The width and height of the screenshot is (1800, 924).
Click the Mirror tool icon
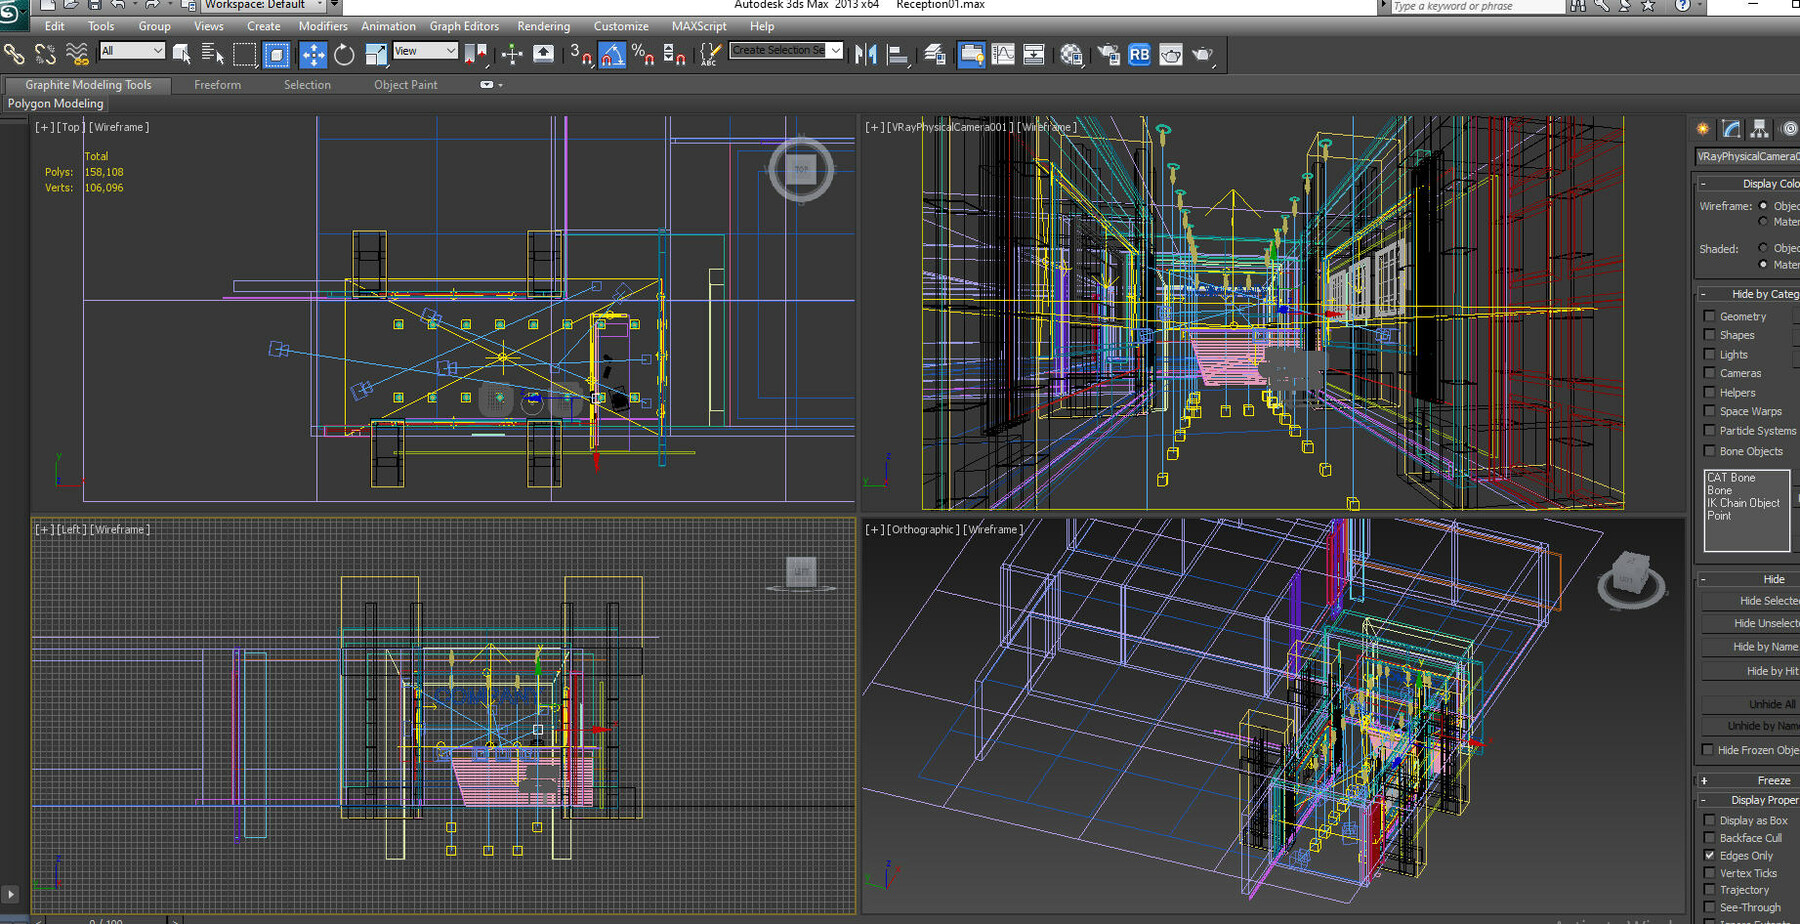tap(866, 55)
